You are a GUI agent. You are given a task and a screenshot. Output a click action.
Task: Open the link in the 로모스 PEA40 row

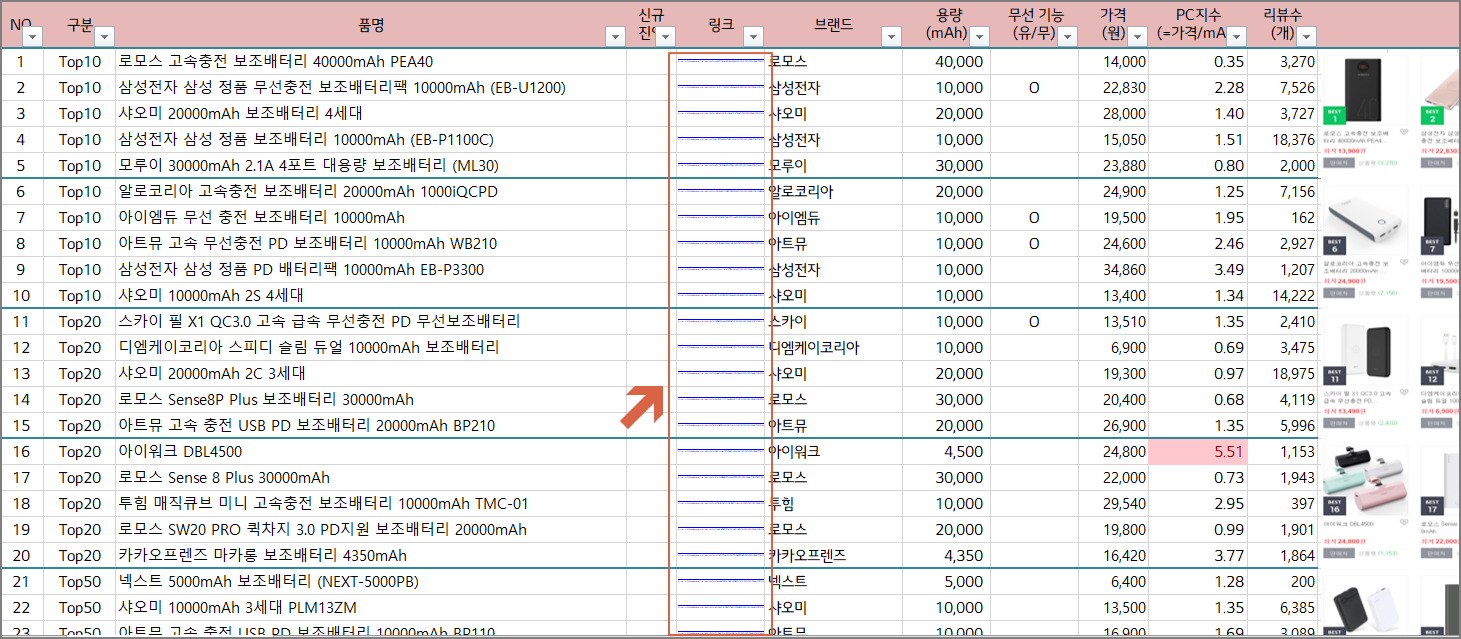[720, 61]
